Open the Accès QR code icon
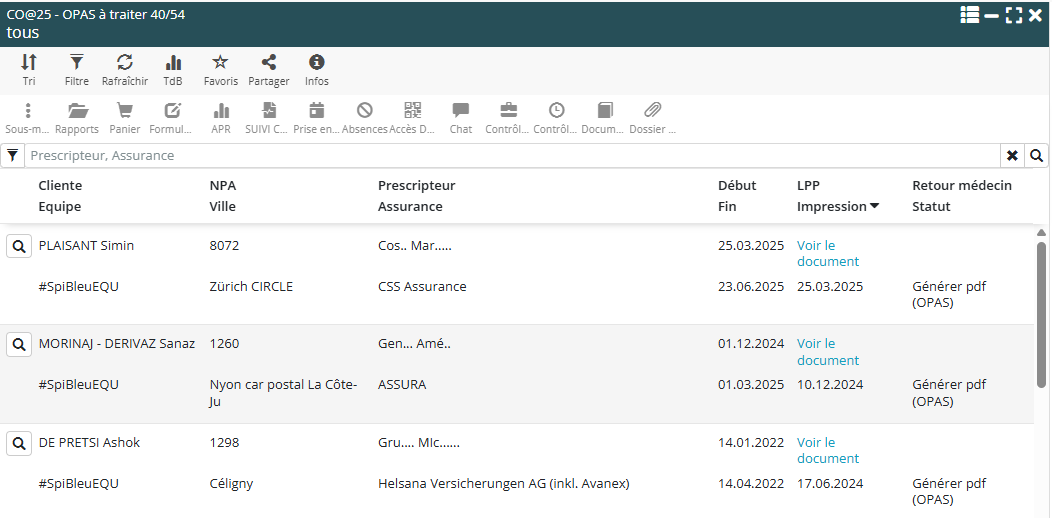1052x518 pixels. pyautogui.click(x=413, y=111)
